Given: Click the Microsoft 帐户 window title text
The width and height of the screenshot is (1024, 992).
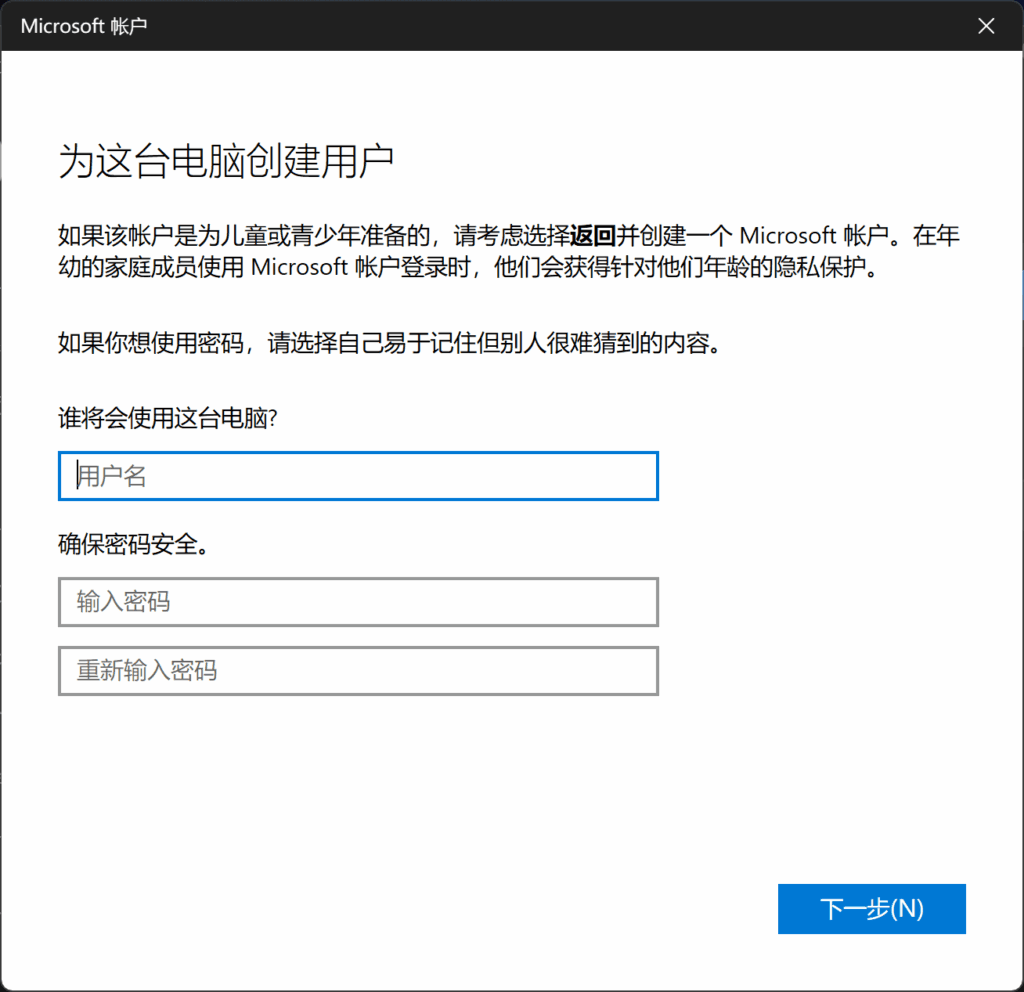Looking at the screenshot, I should tap(84, 26).
